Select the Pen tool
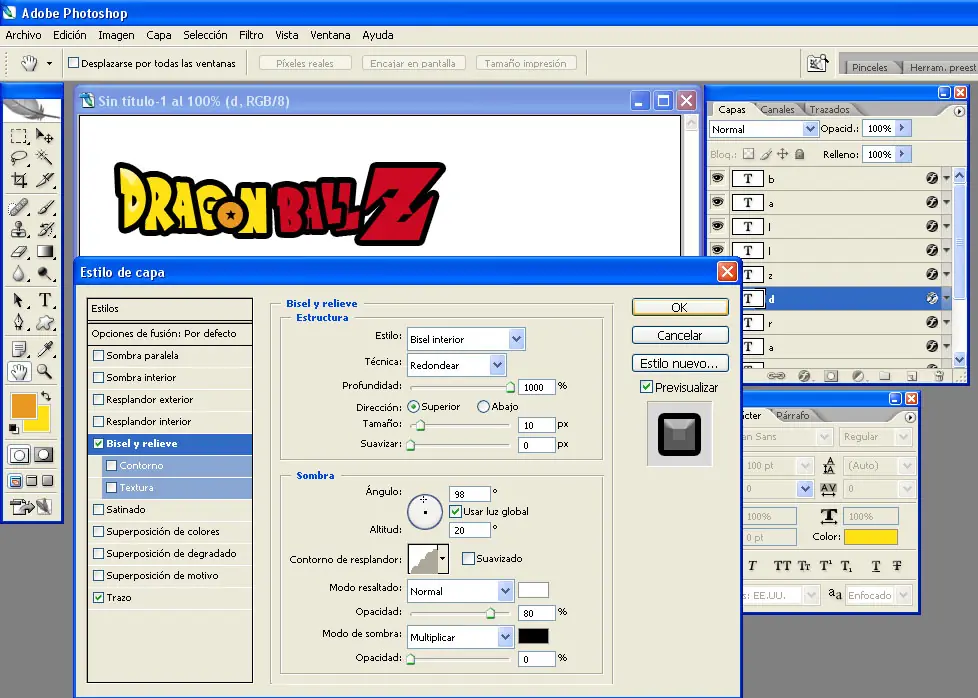The height and width of the screenshot is (698, 978). click(x=19, y=322)
